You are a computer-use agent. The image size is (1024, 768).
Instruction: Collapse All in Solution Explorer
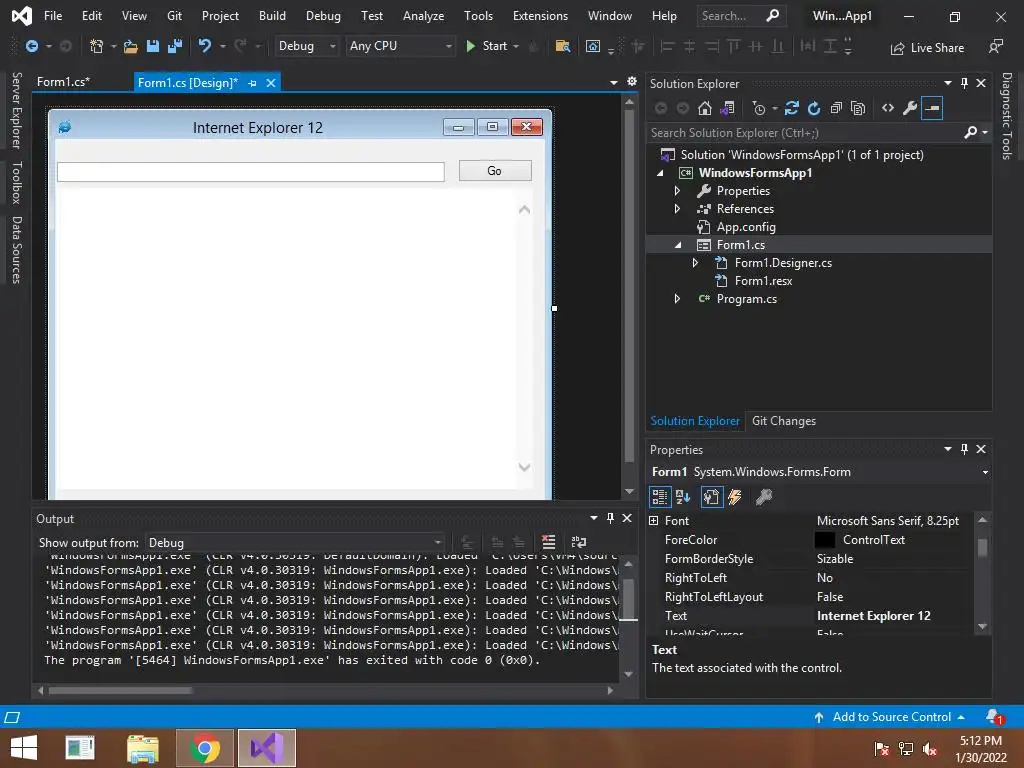tap(836, 108)
